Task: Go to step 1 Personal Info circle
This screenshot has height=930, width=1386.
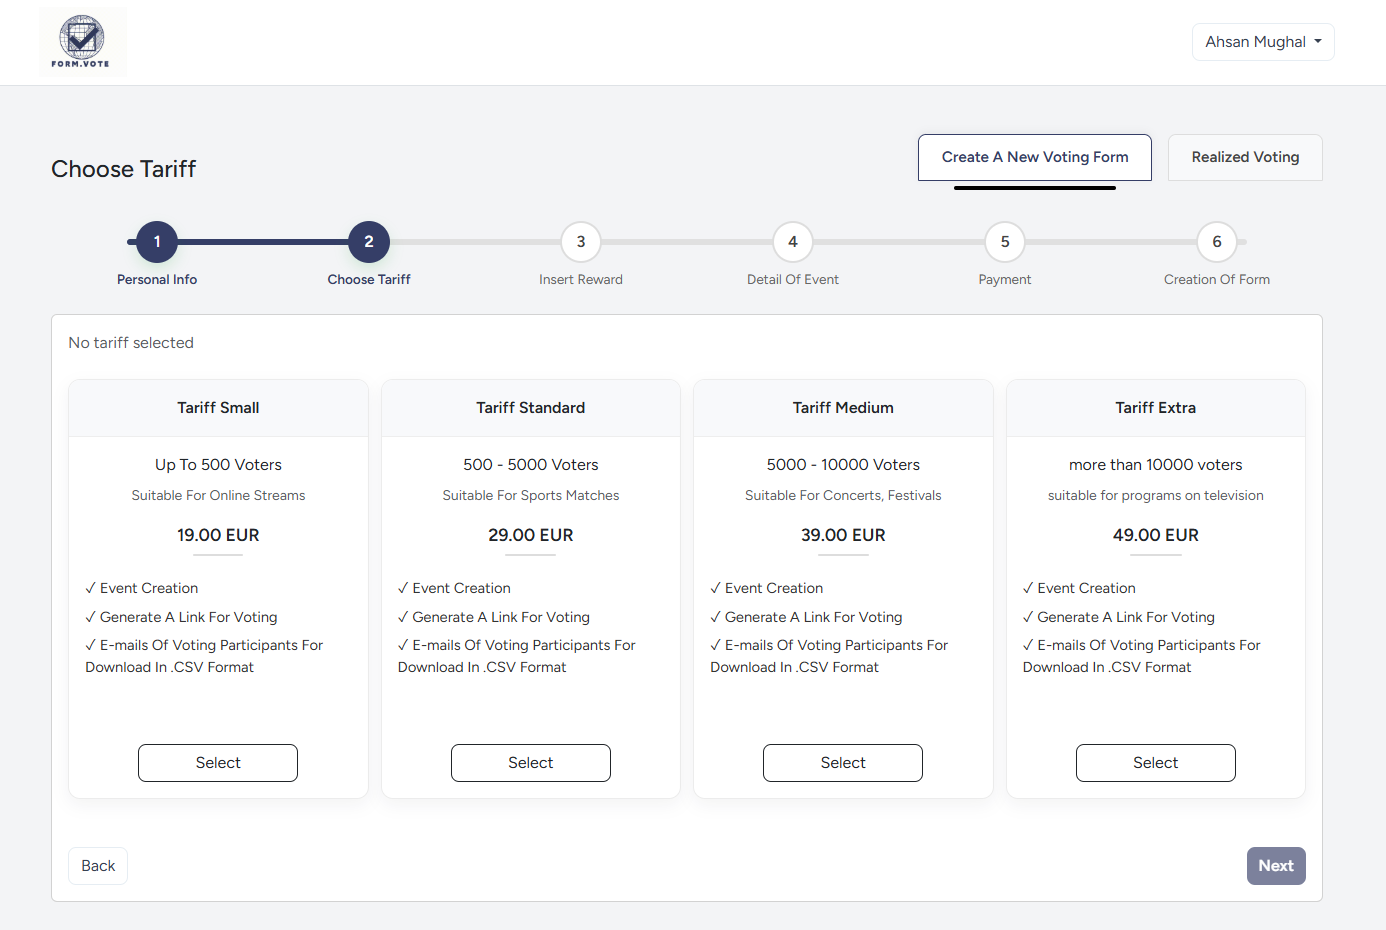Action: pos(157,242)
